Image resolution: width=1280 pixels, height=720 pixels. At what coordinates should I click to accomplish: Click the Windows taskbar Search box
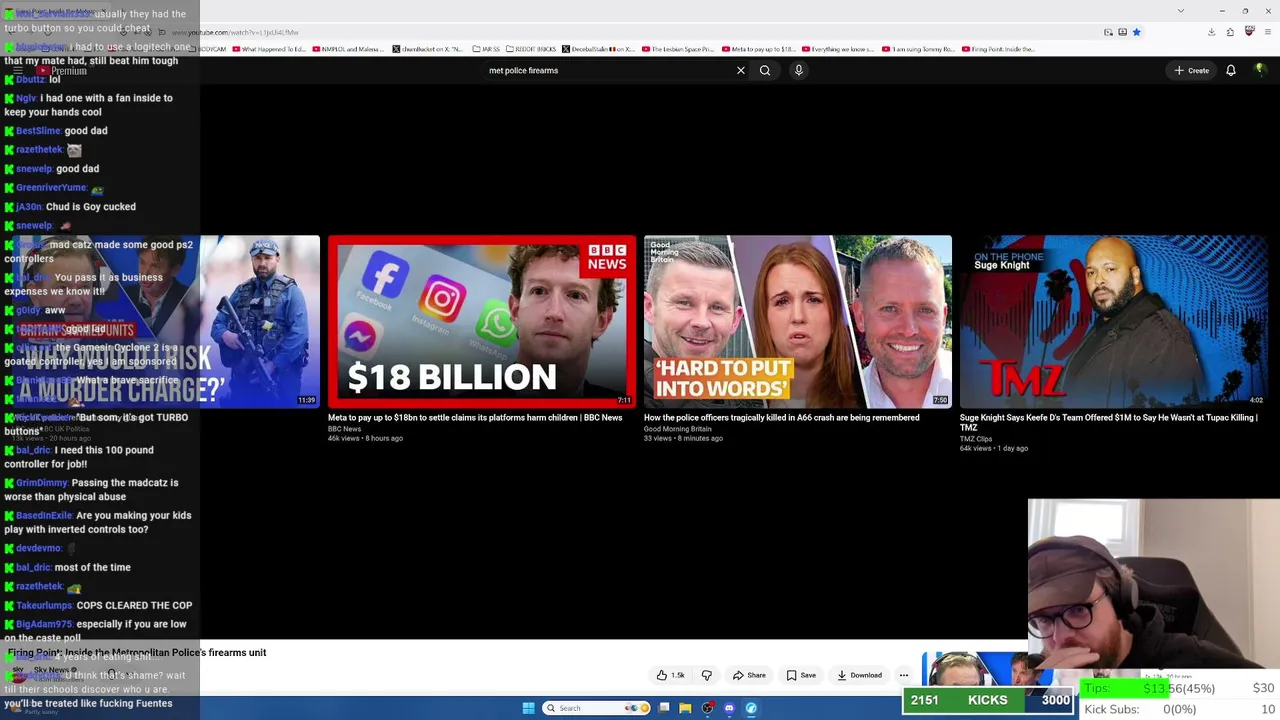pyautogui.click(x=597, y=708)
